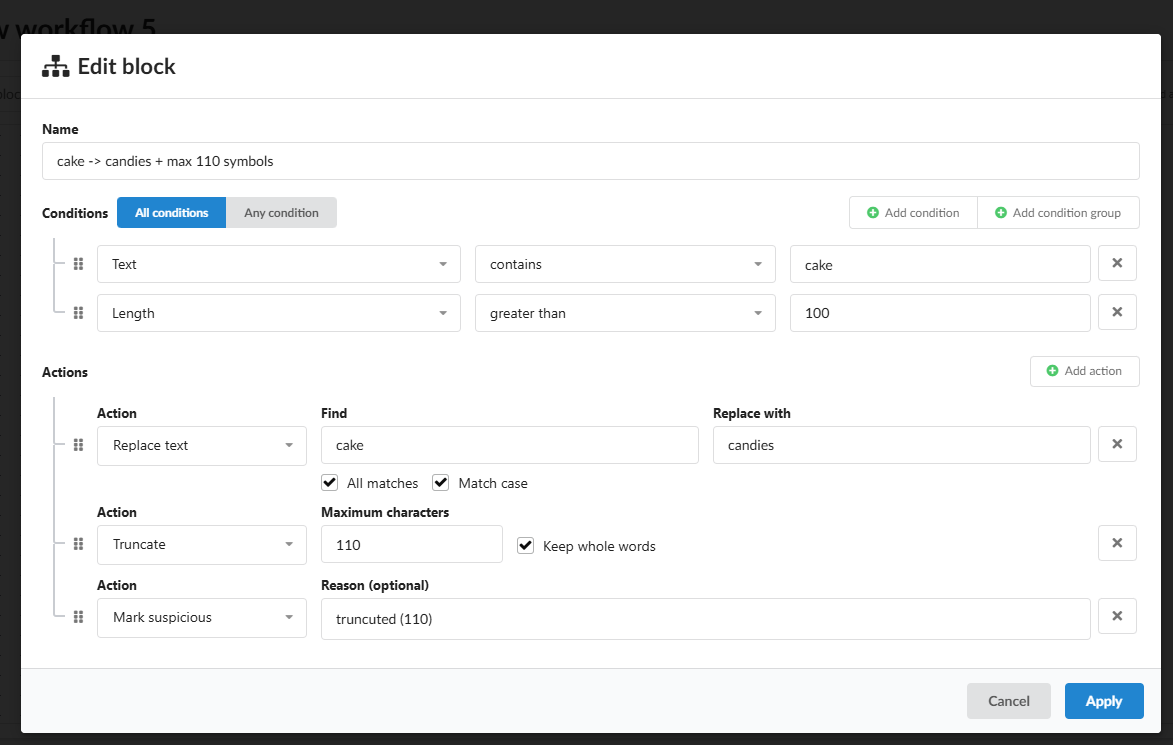Delete the Truncate action
This screenshot has width=1173, height=745.
[x=1117, y=543]
